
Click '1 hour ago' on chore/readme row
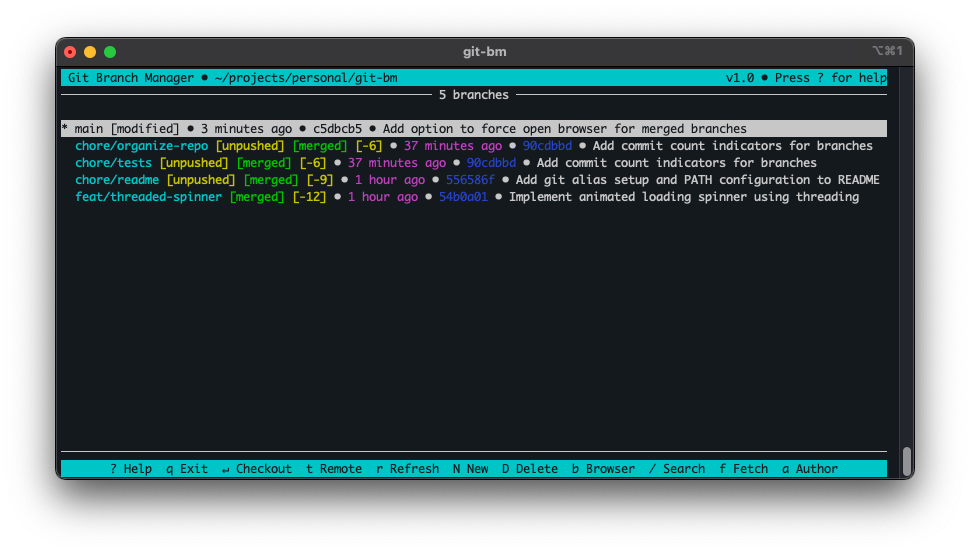click(x=390, y=180)
